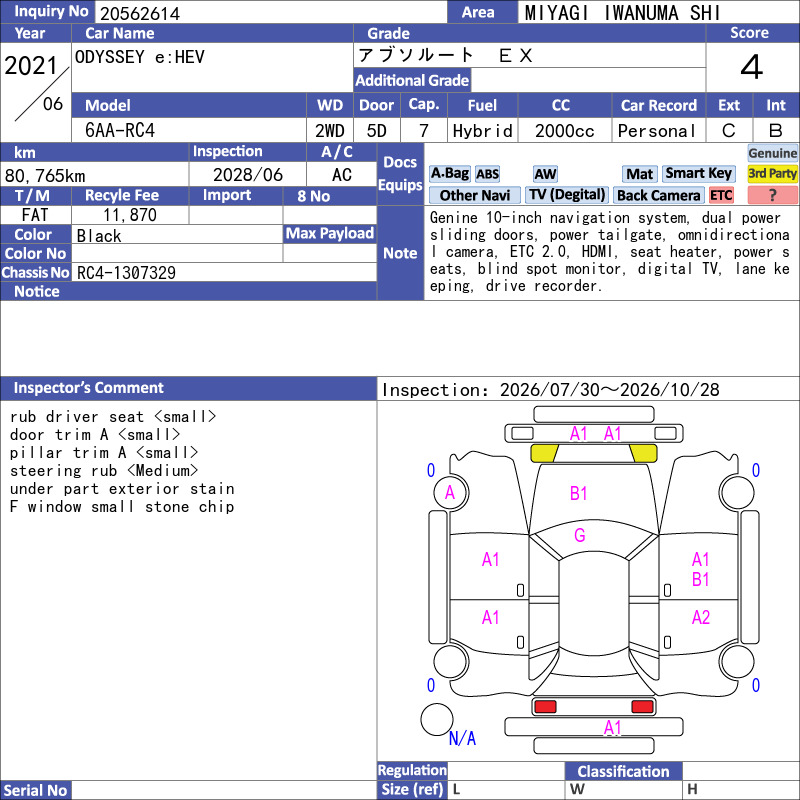This screenshot has height=800, width=800.
Task: Click the left red tail light on diagram
Action: pos(545,707)
